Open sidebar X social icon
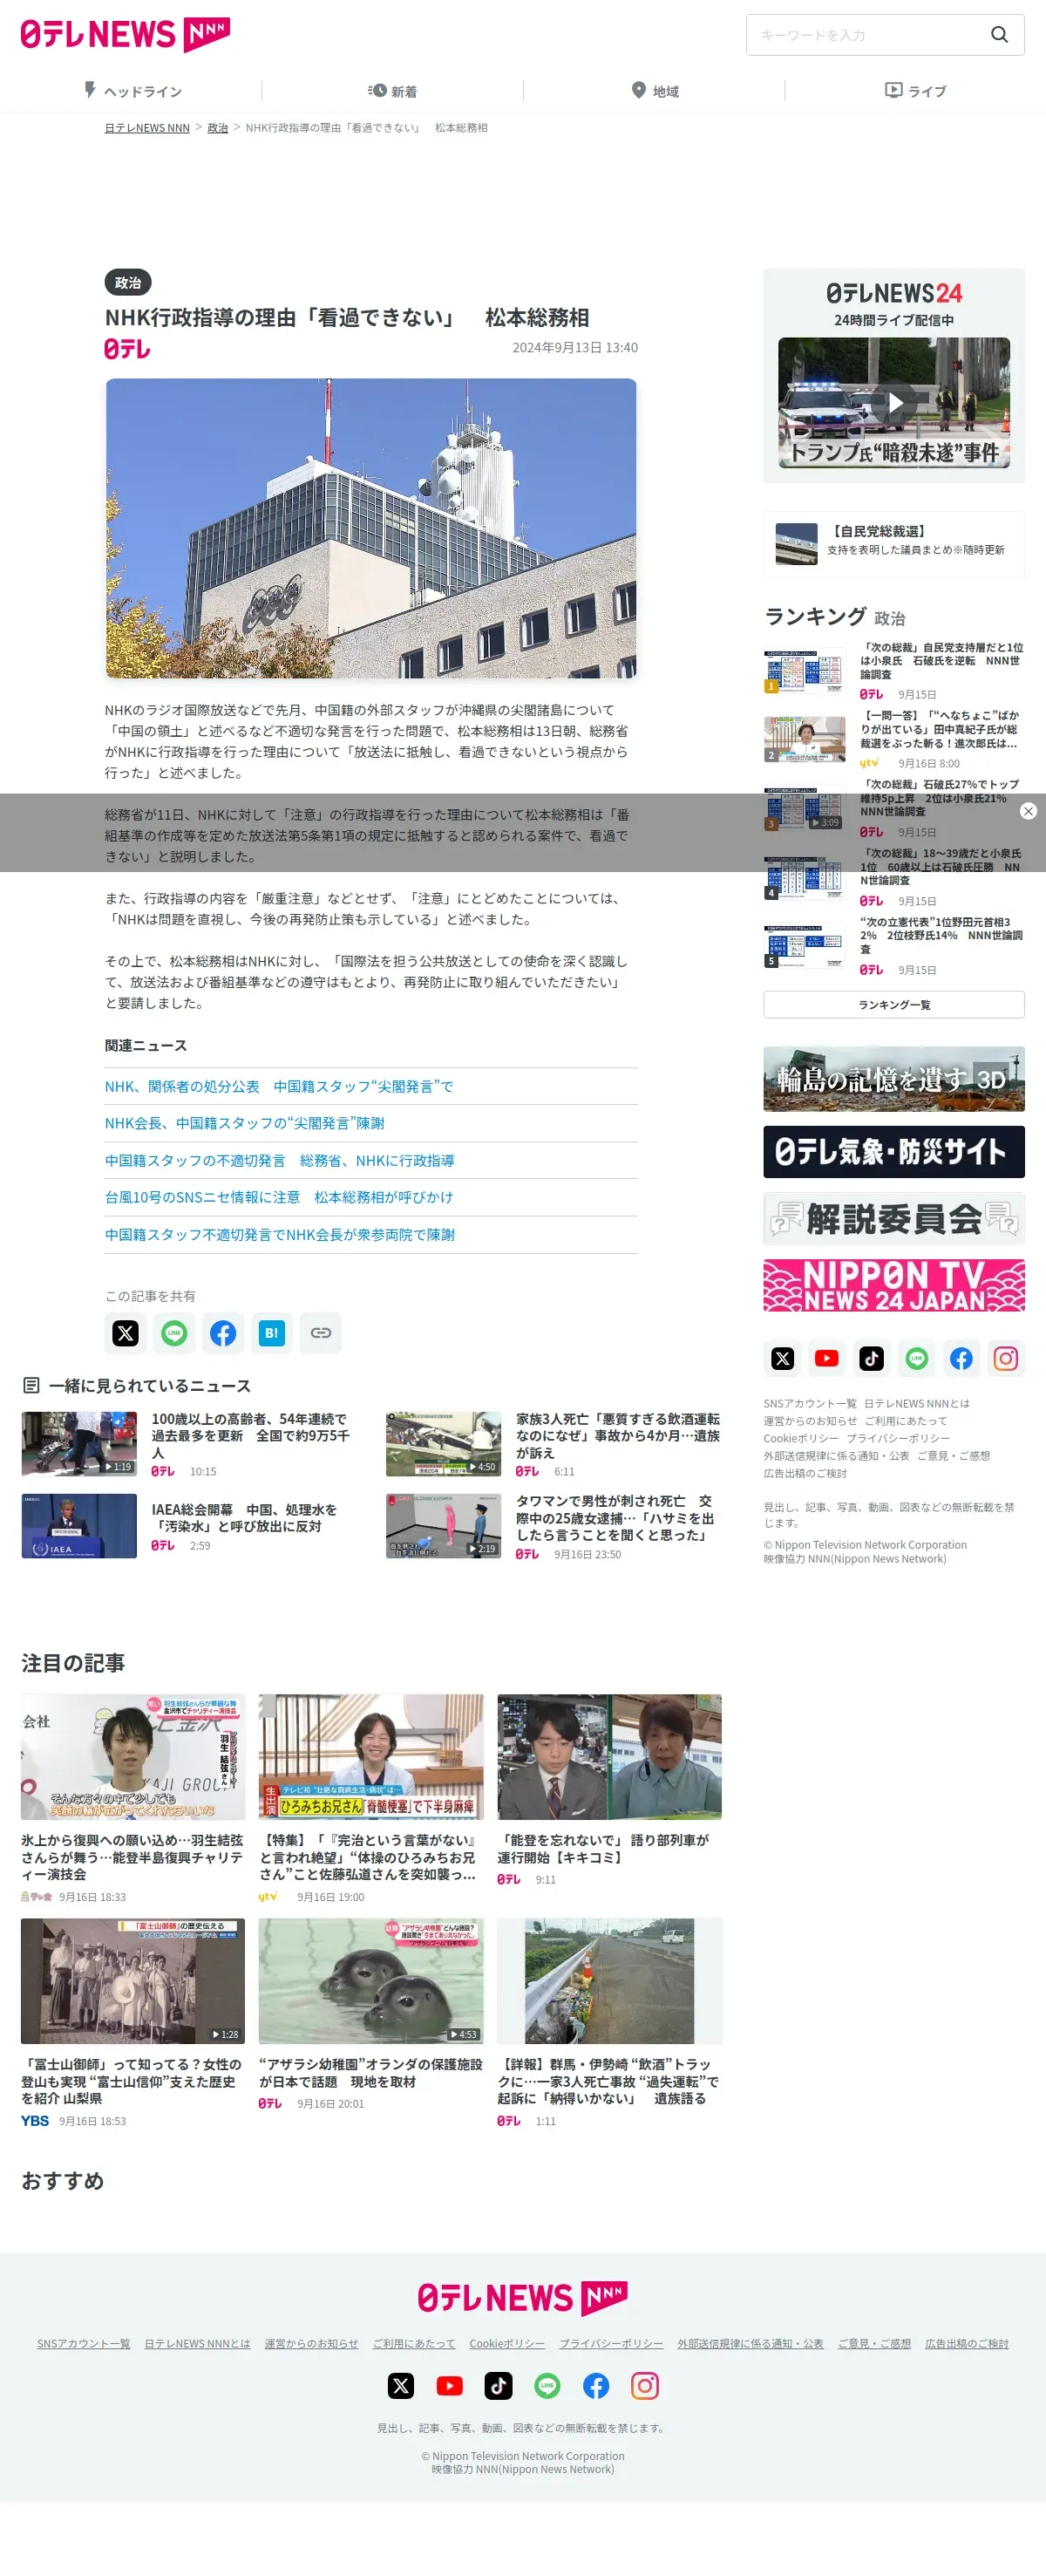1046x2576 pixels. coord(783,1358)
